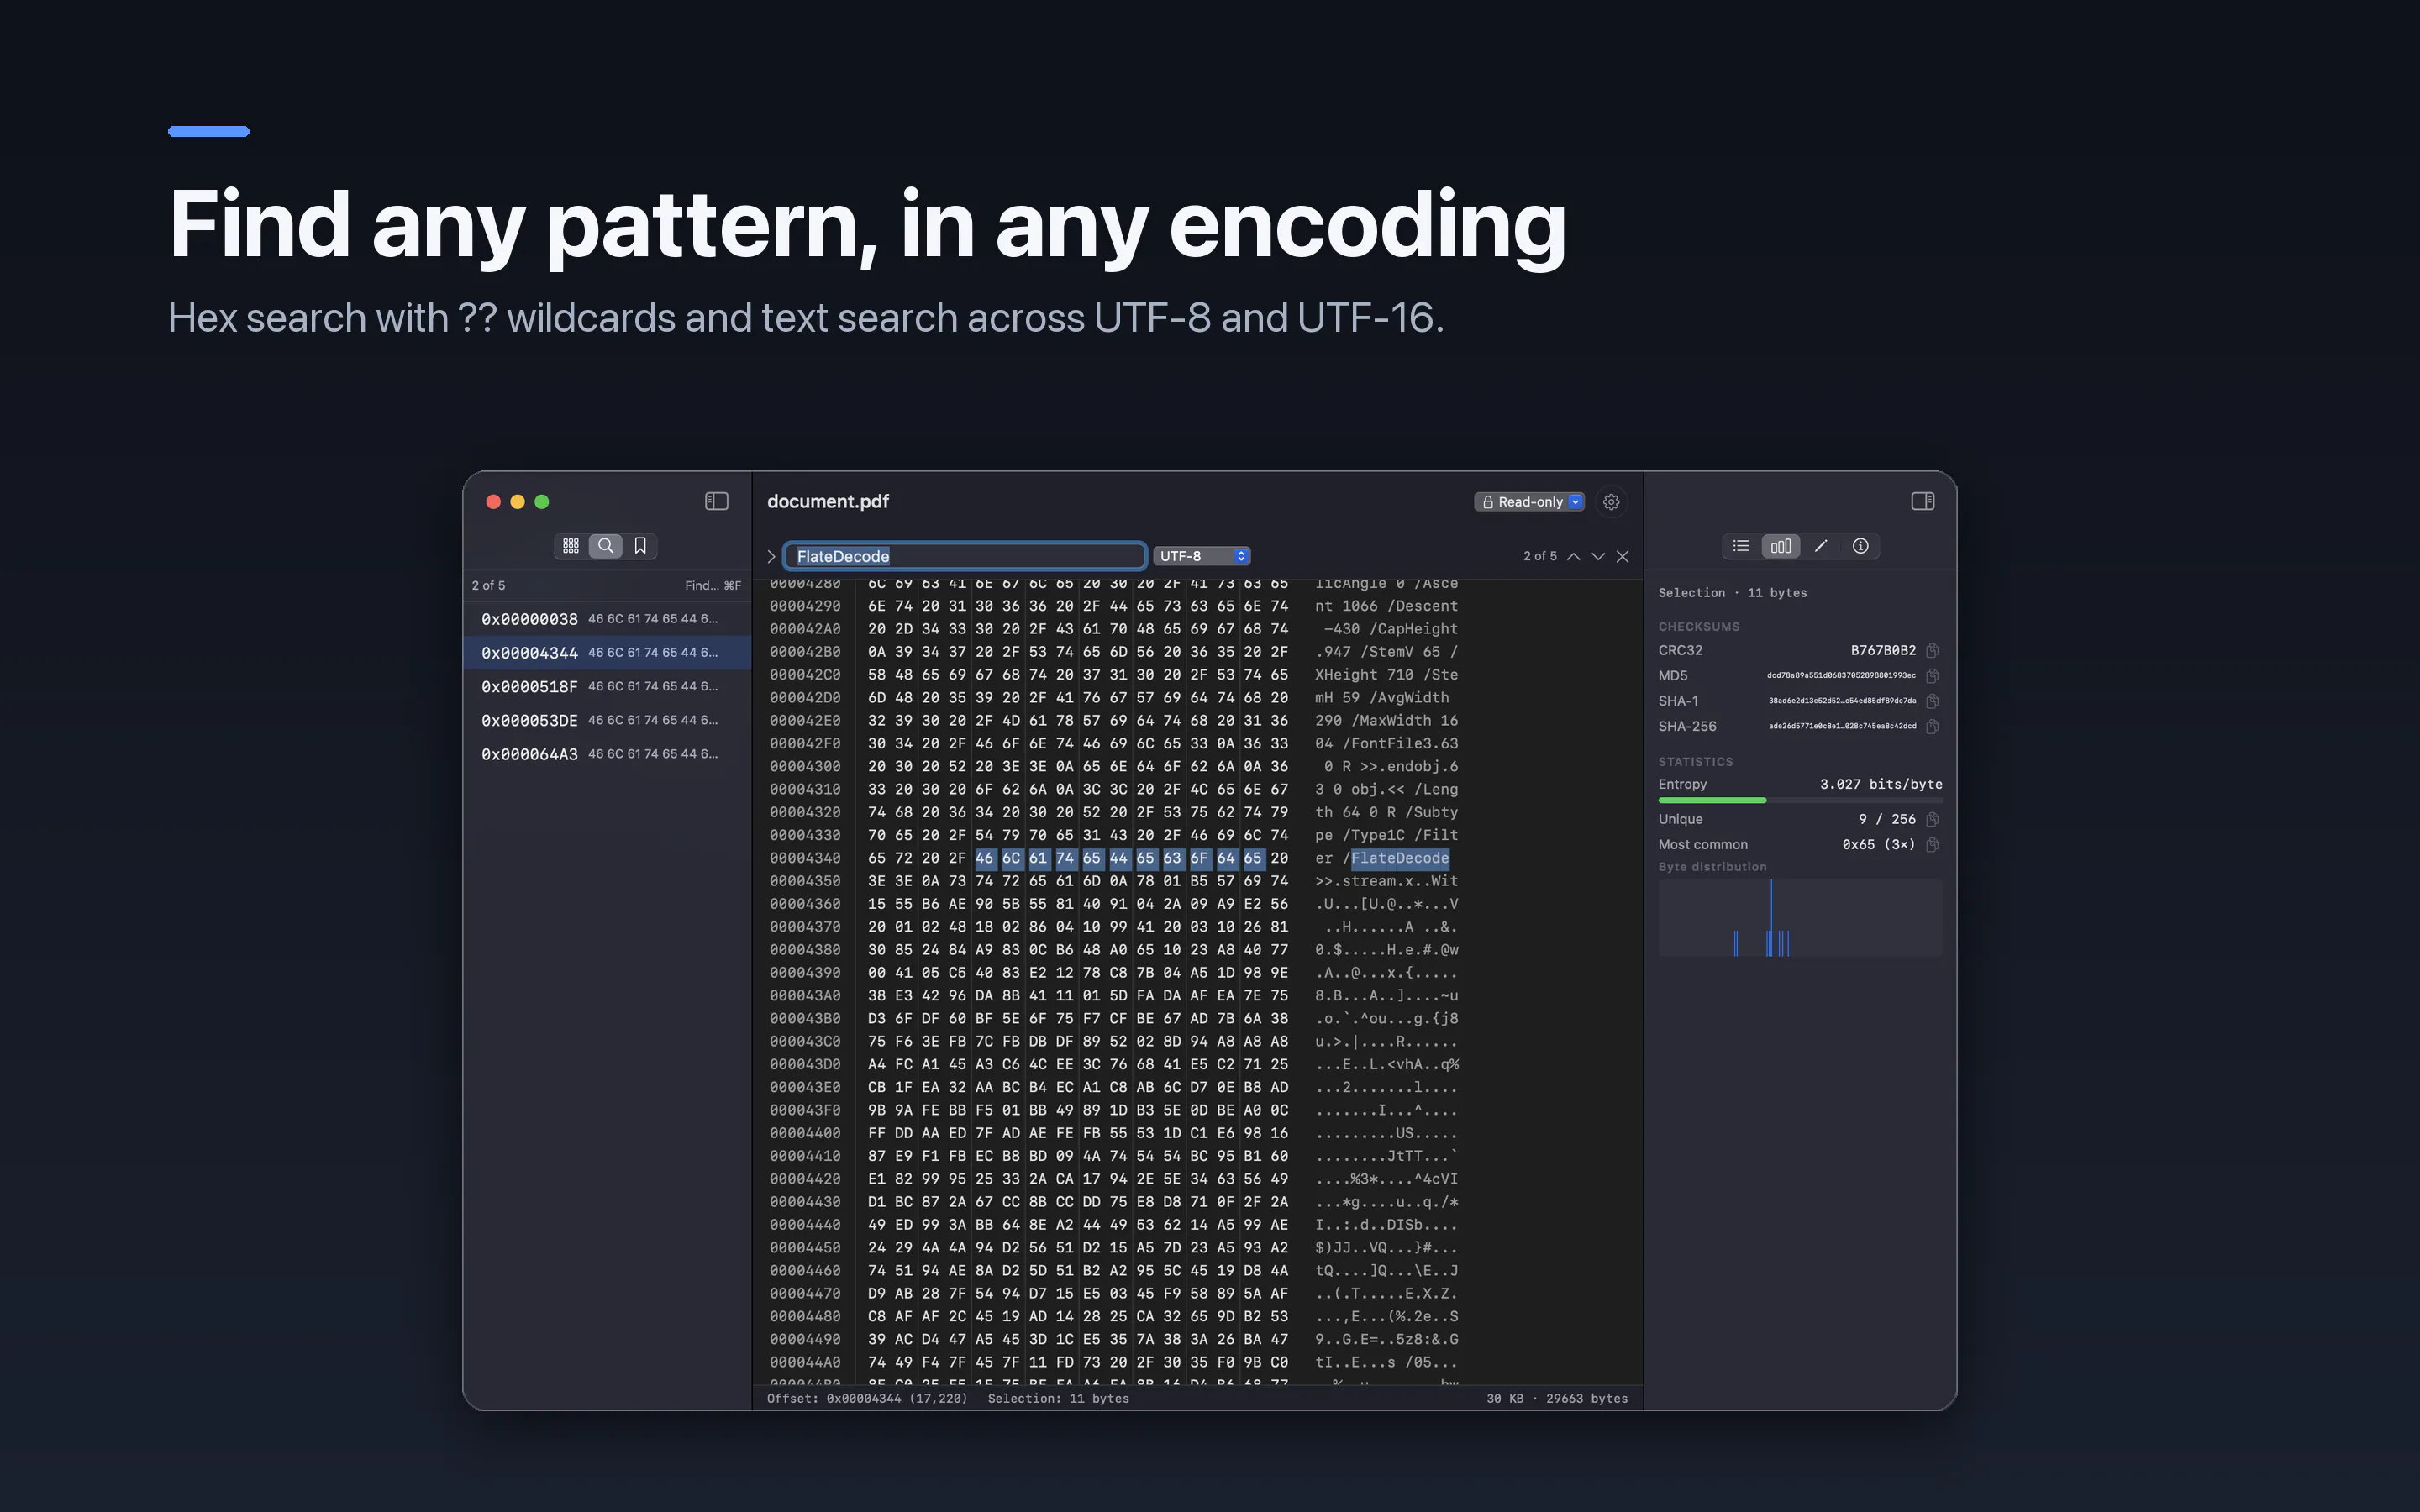This screenshot has width=2420, height=1512.
Task: Click the 3.027 bits/byte entropy value
Action: 1881,784
